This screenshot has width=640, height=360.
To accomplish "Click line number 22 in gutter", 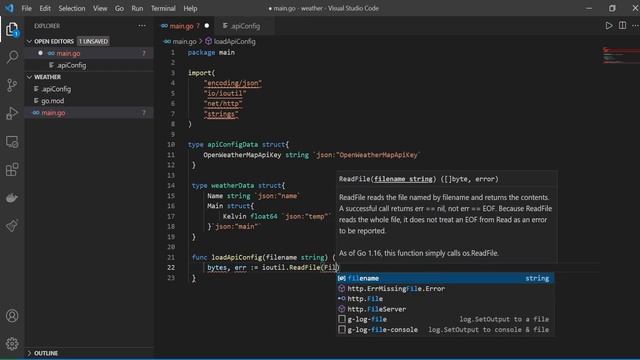I will [171, 267].
